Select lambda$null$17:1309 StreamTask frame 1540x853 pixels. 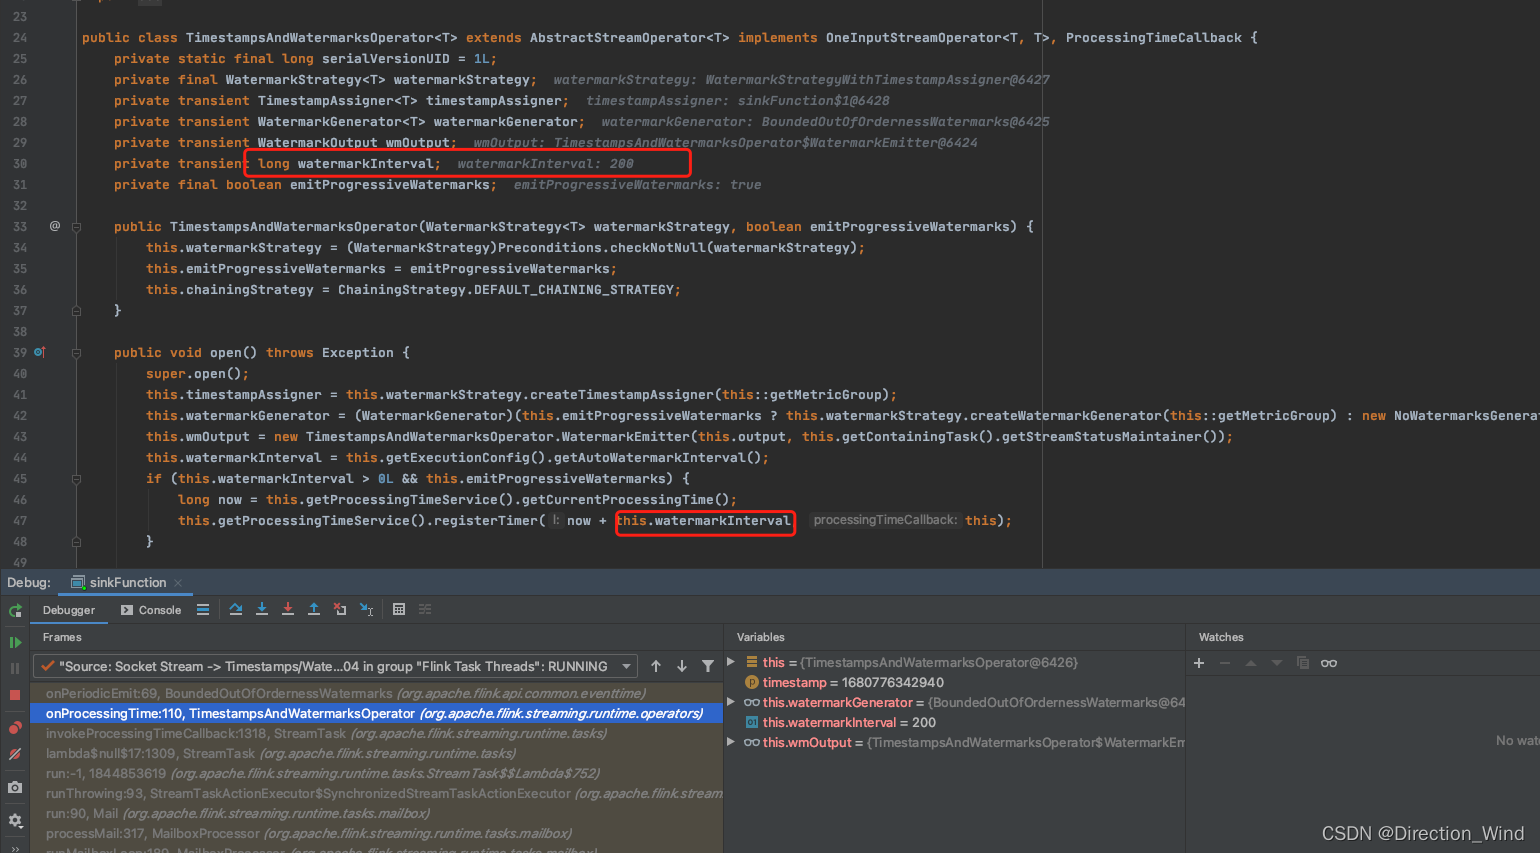click(x=377, y=753)
